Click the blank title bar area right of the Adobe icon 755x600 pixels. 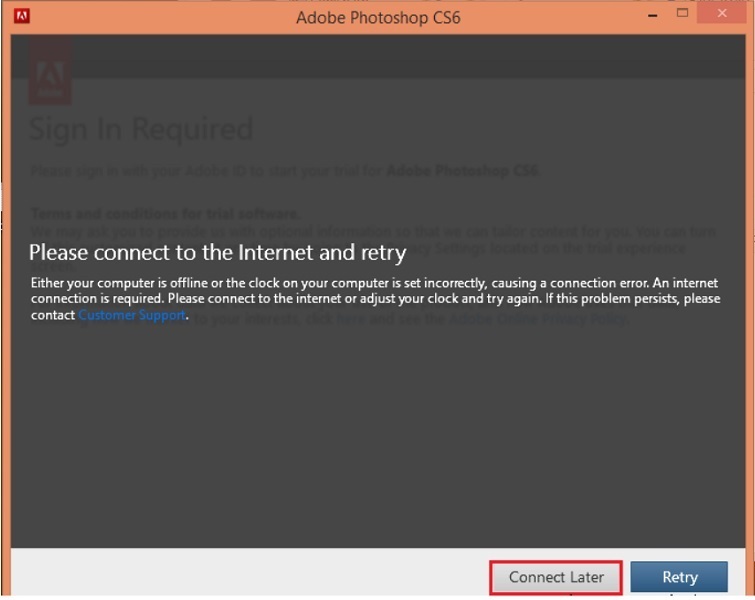[x=150, y=16]
